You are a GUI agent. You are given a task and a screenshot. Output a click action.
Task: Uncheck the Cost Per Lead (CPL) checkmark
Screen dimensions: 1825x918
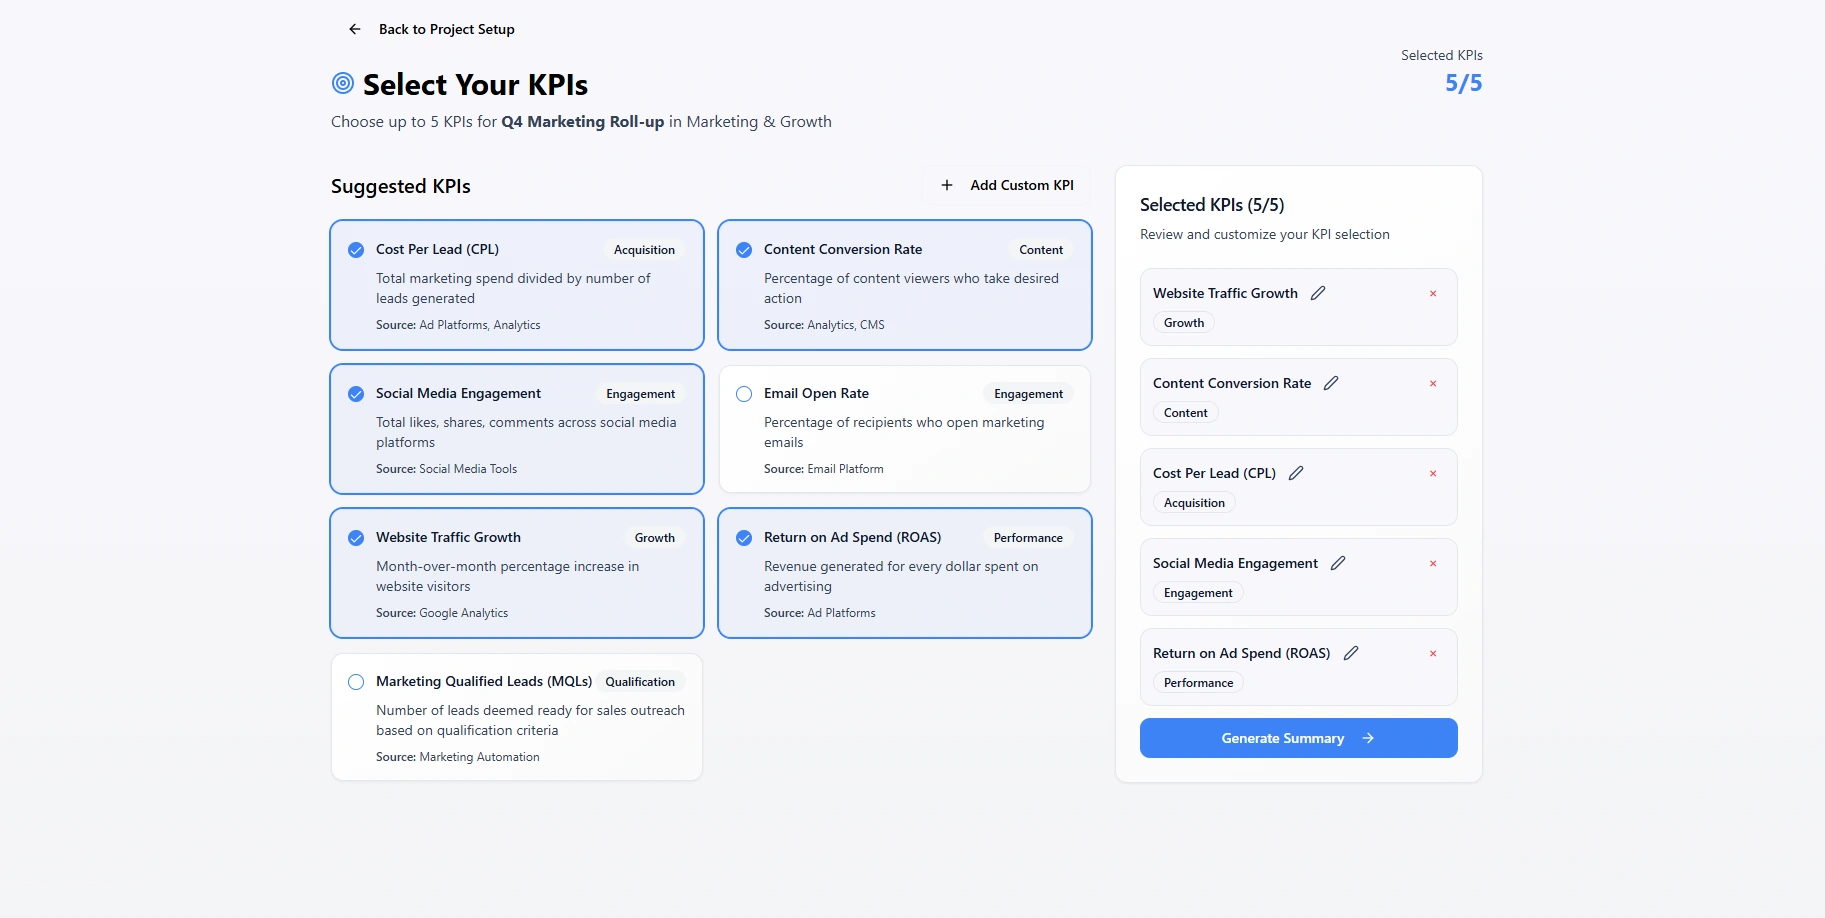(x=356, y=250)
